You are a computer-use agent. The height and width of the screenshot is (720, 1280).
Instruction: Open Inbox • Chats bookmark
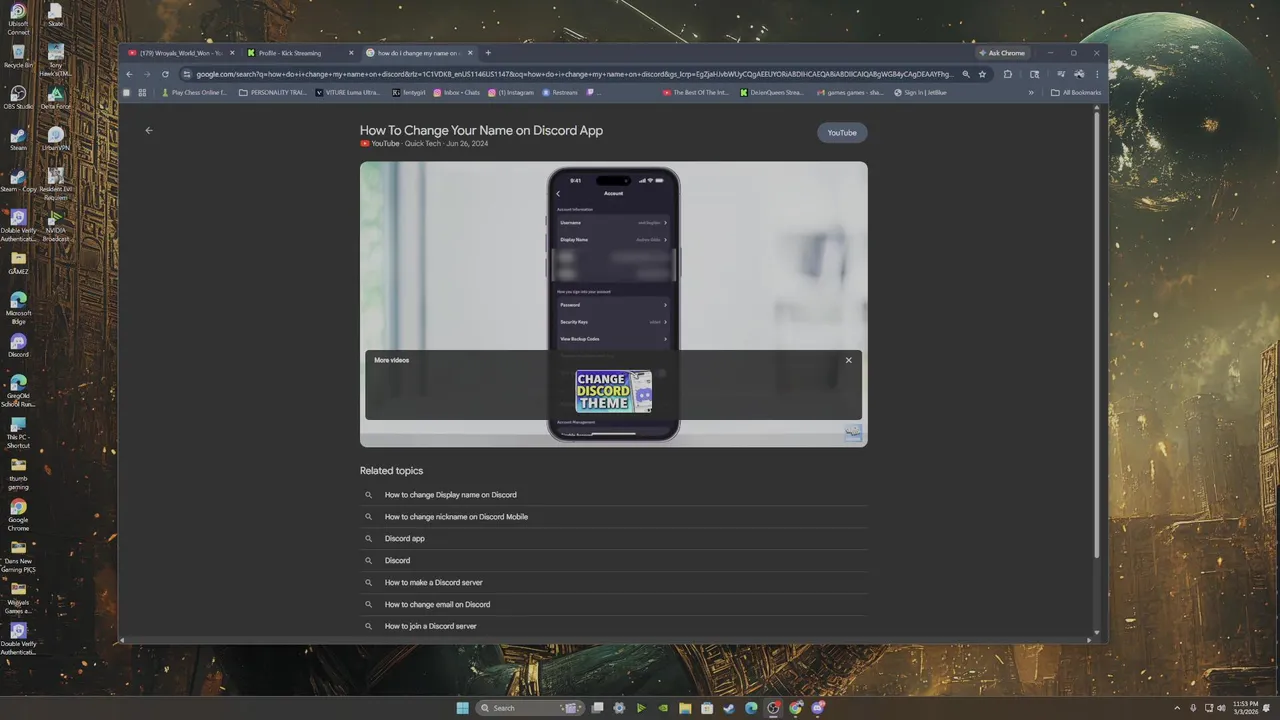457,92
